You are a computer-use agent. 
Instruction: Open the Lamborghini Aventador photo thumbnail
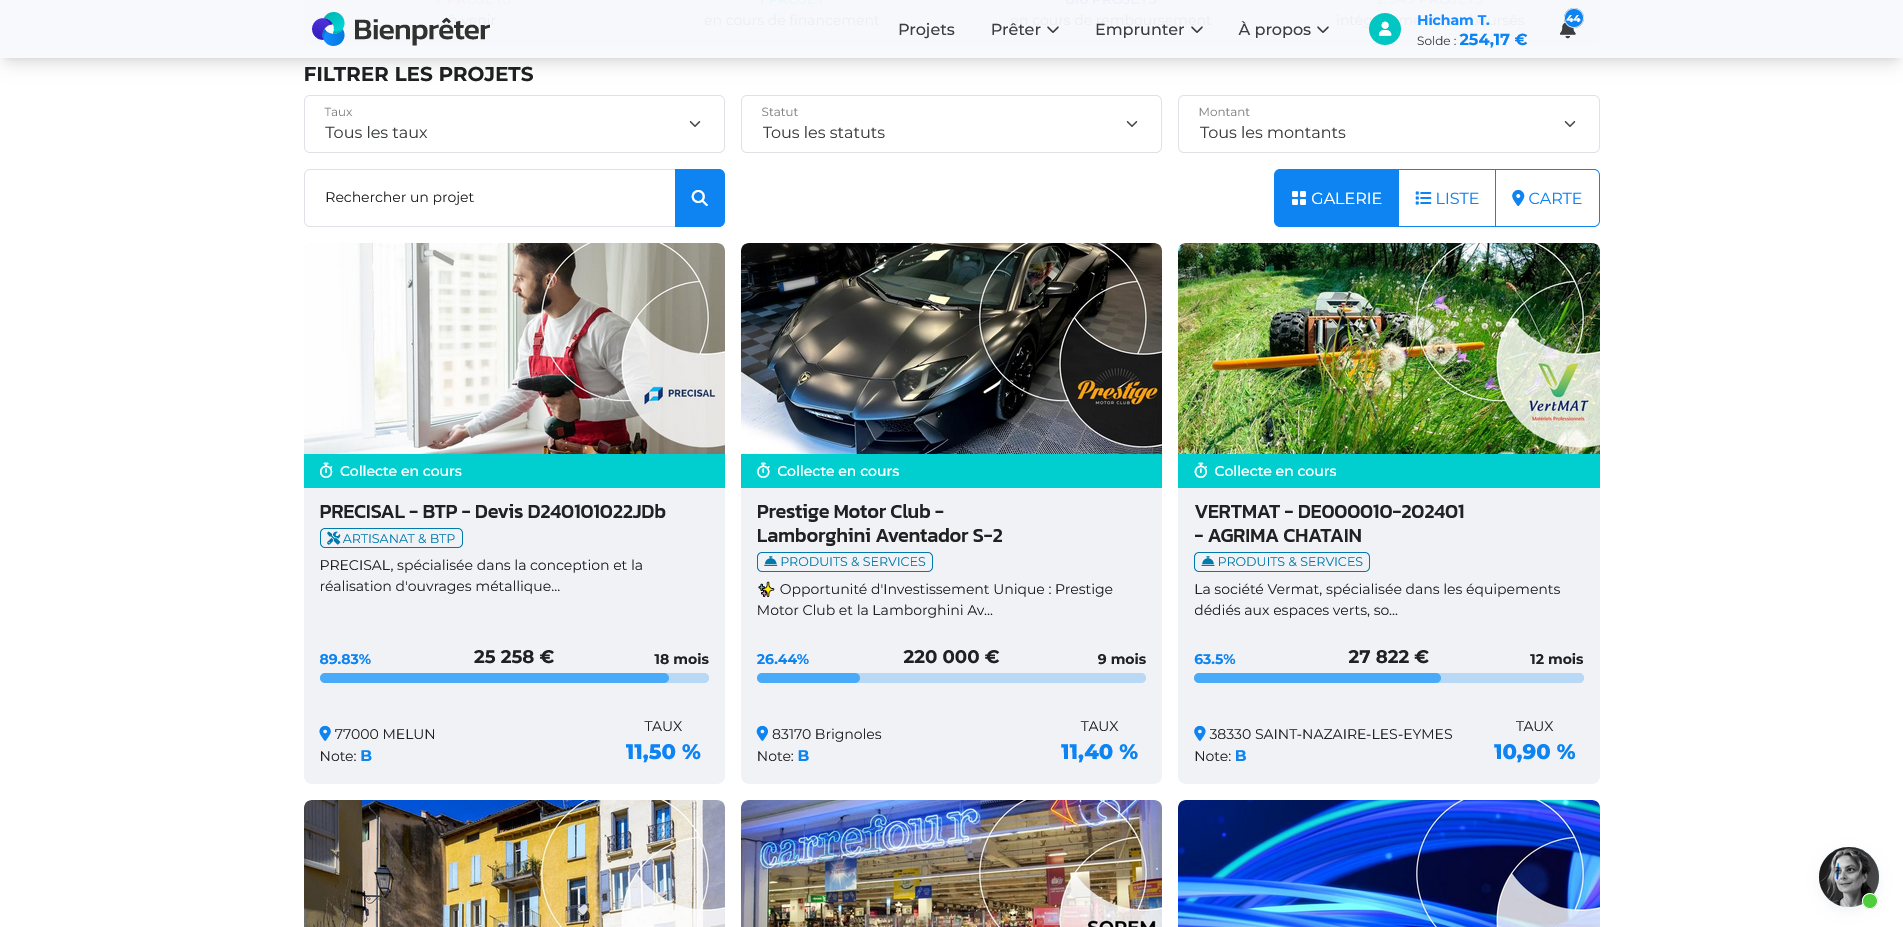[951, 348]
